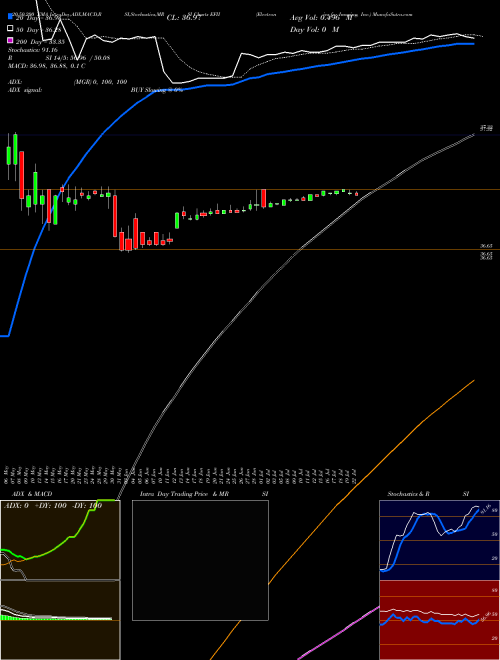Viewport: 500px width, 660px height.
Task: Click the '(MGR) 0, 100, 100' values
Action: pos(100,82)
